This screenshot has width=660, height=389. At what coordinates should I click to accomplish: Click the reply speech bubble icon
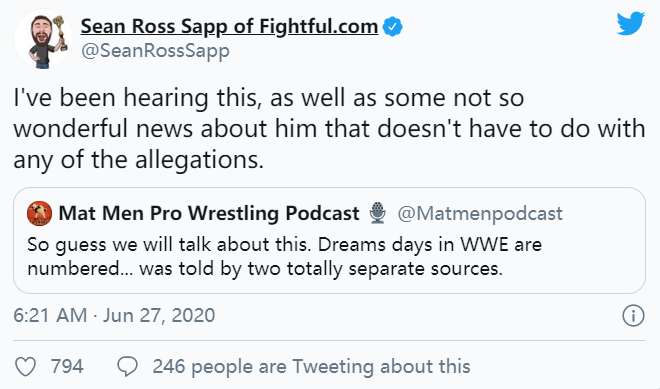[127, 366]
